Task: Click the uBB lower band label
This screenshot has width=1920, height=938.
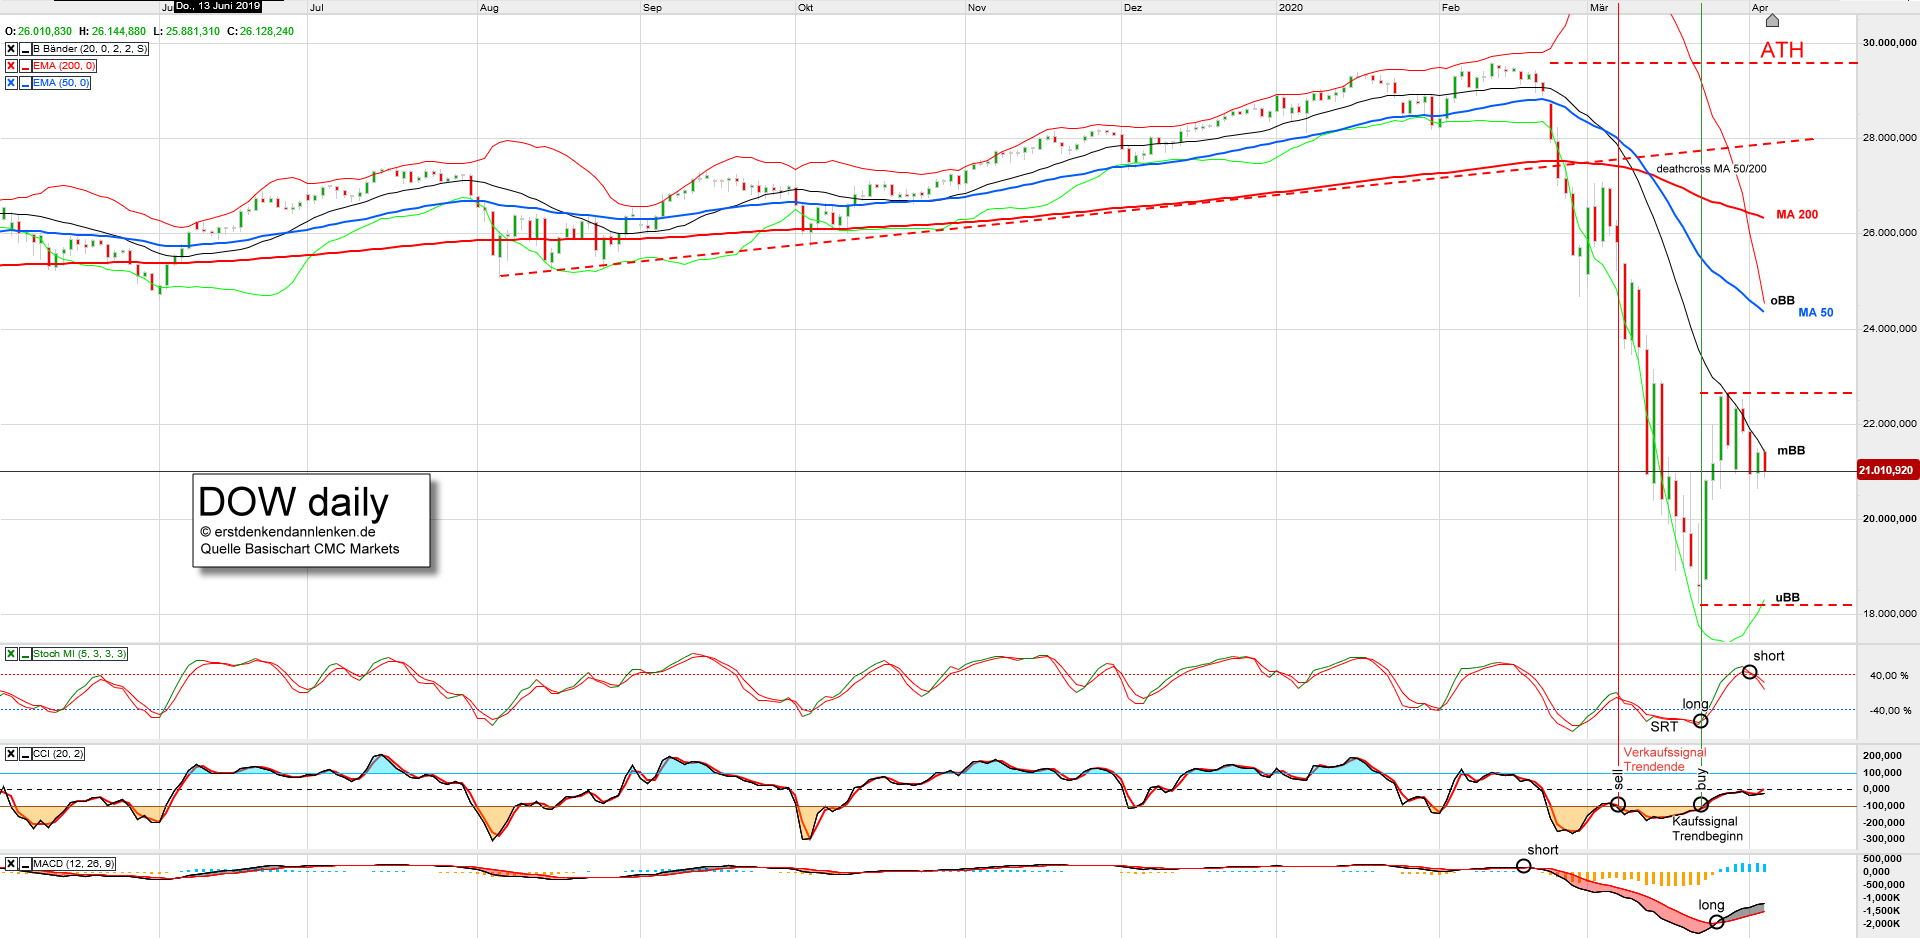Action: (1787, 598)
